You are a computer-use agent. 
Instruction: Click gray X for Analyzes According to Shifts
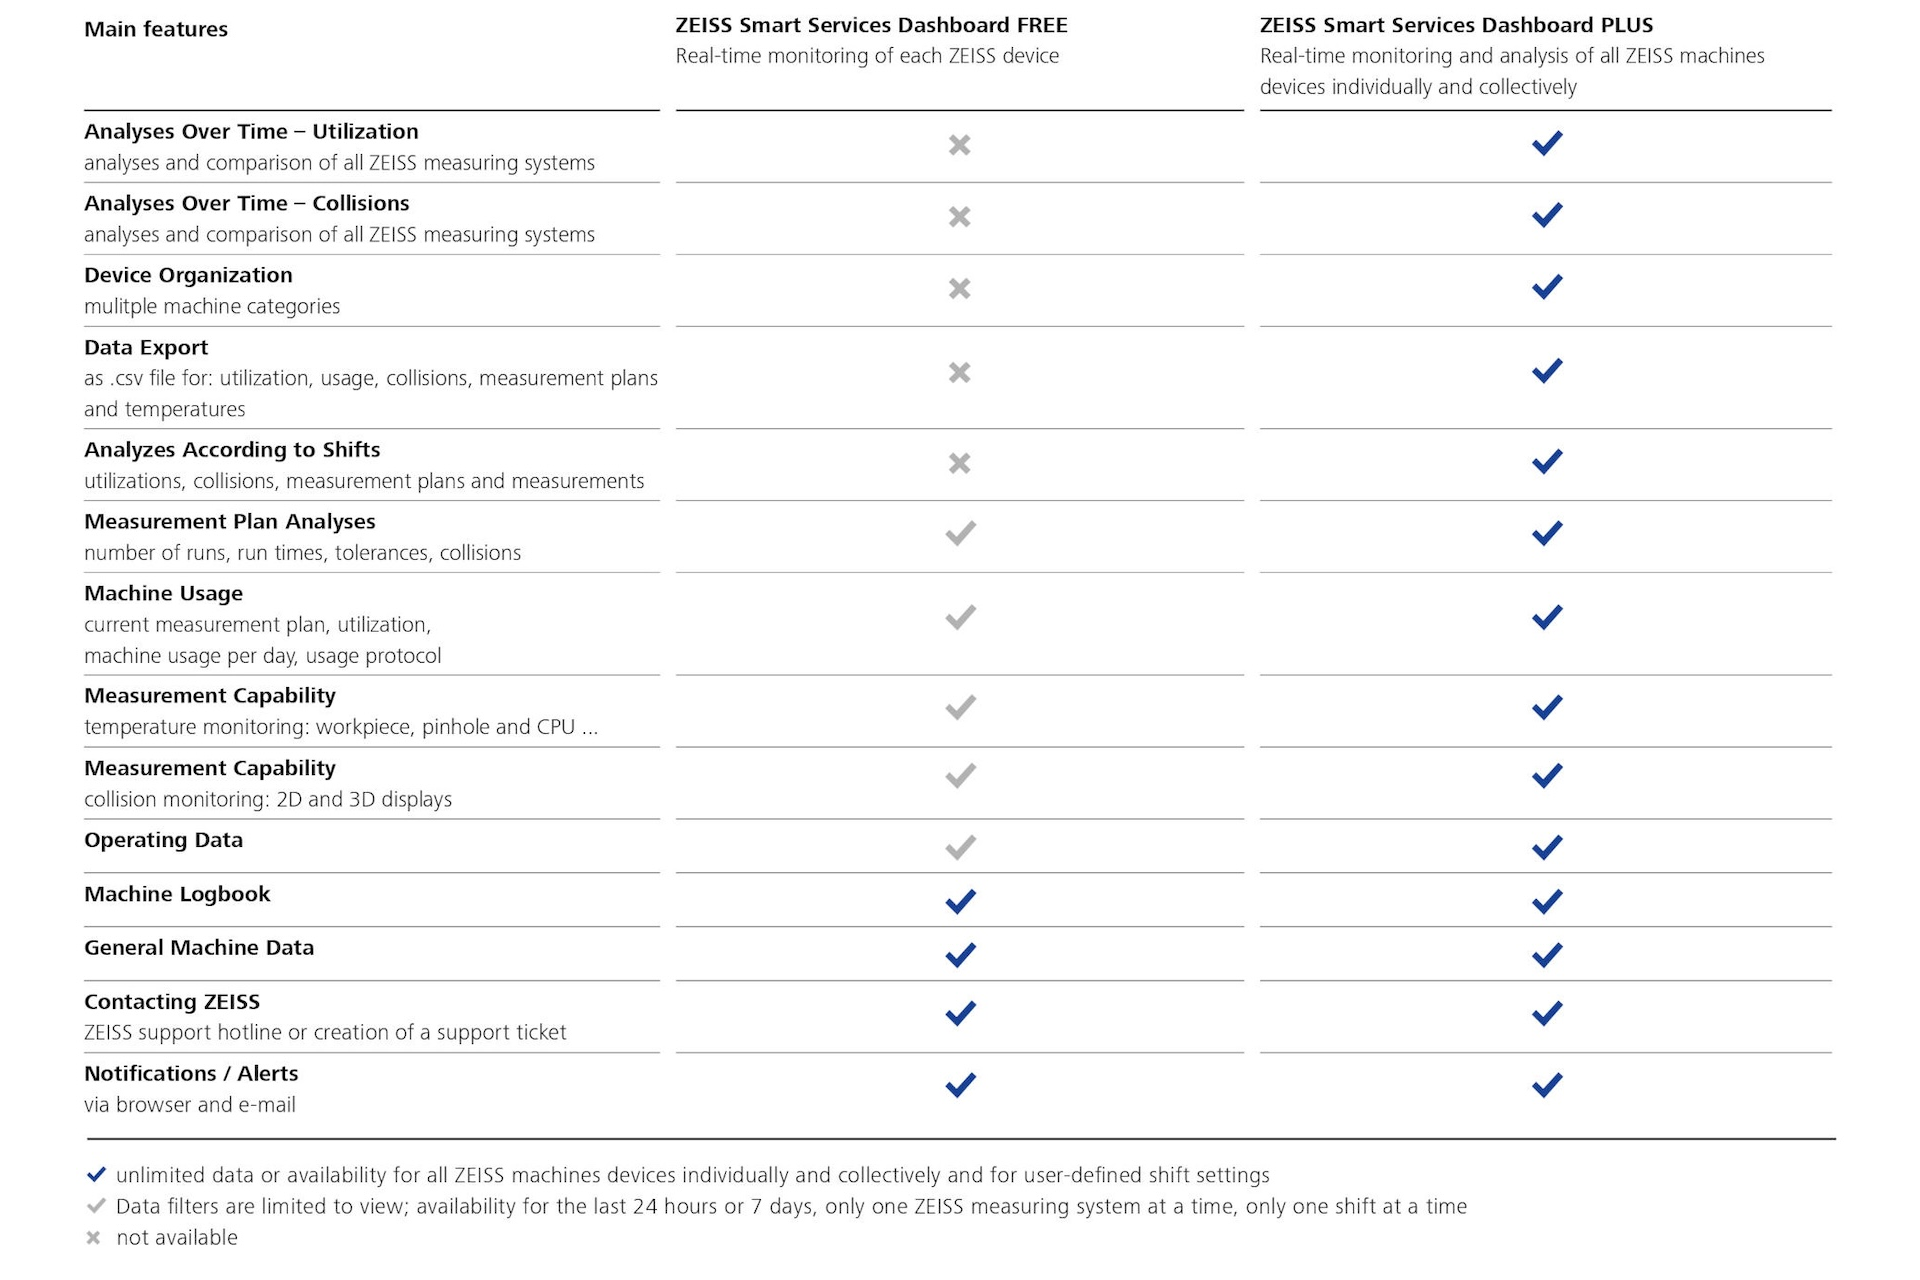click(959, 463)
